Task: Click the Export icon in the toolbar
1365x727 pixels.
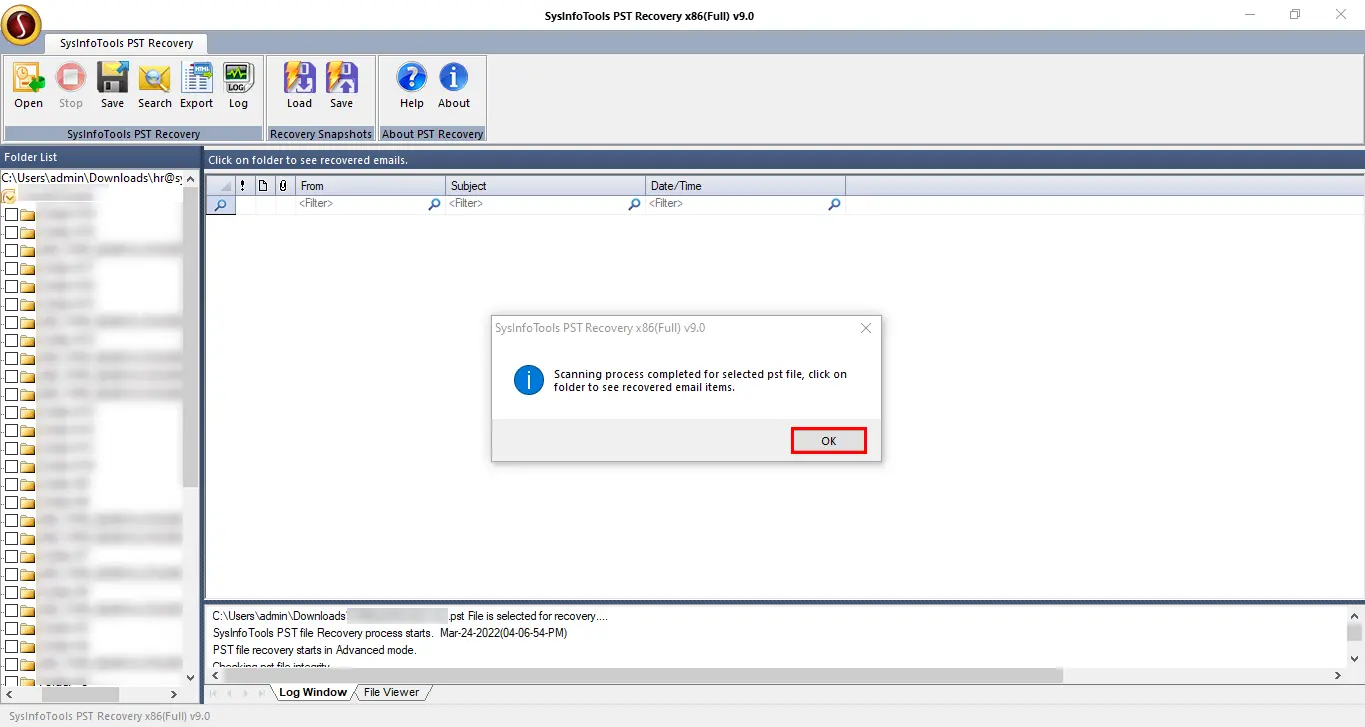Action: tap(197, 85)
